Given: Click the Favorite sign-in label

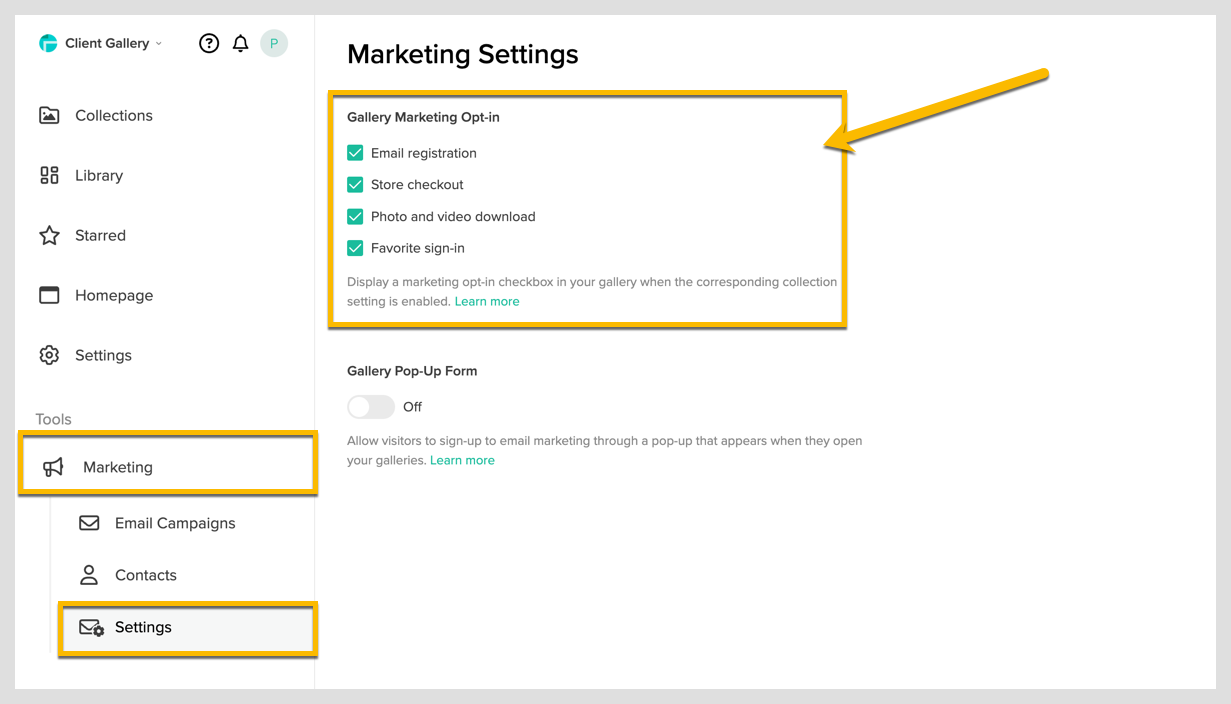Looking at the screenshot, I should (418, 248).
